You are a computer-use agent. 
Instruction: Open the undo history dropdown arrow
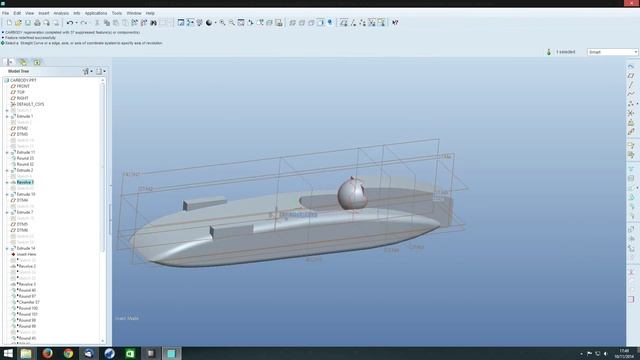[76, 23]
